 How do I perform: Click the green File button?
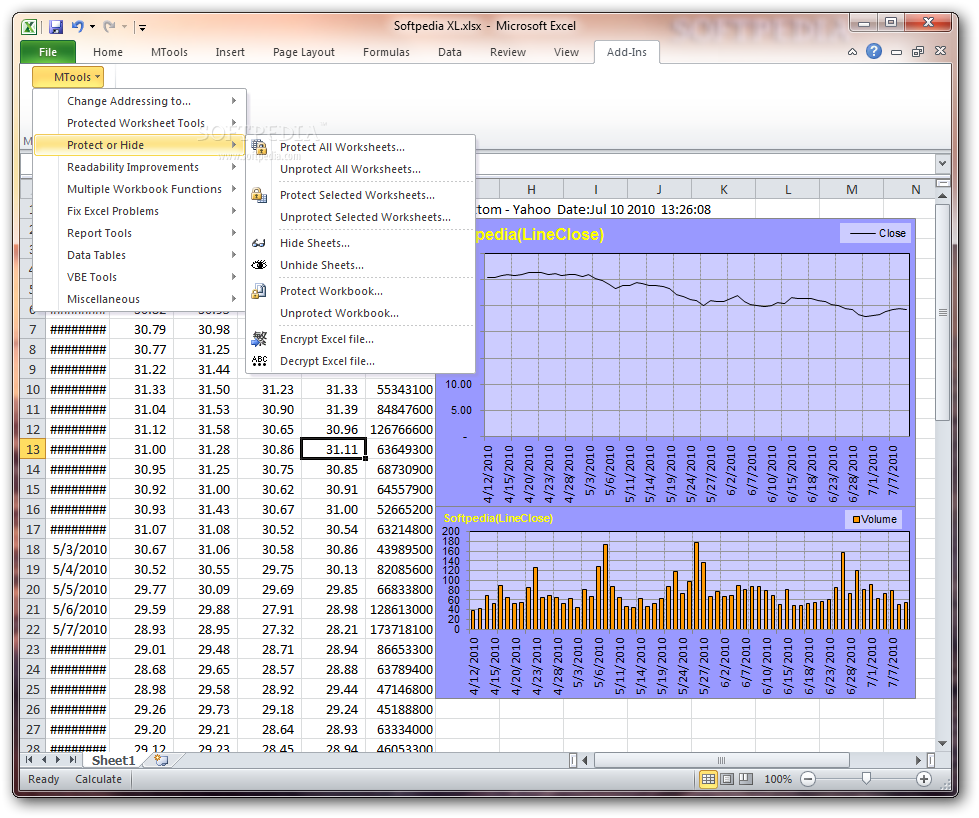(47, 52)
